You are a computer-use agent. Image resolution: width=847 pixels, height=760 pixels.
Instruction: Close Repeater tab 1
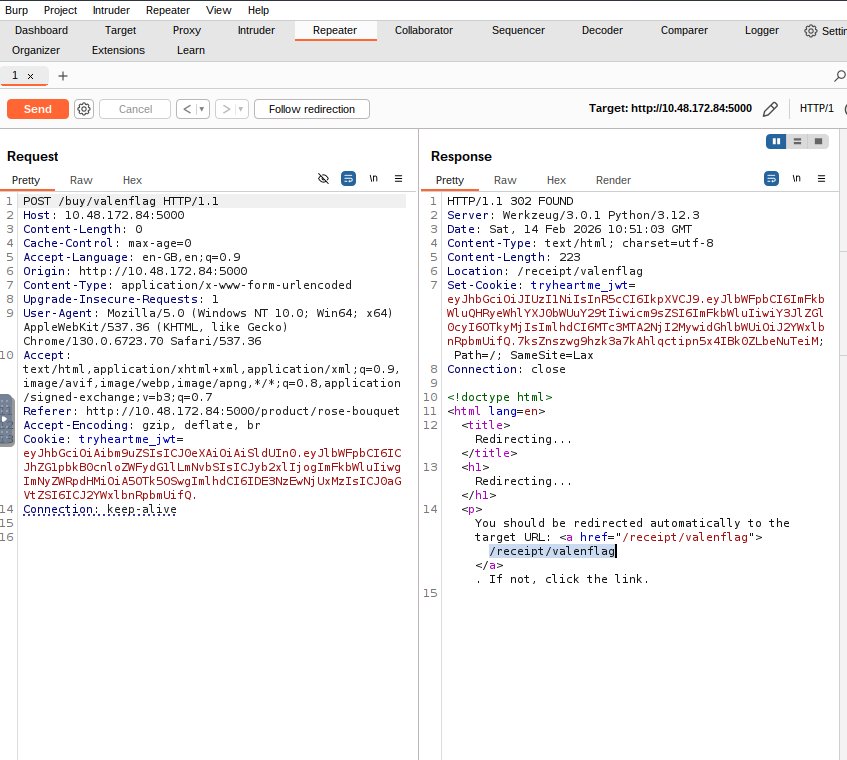30,76
